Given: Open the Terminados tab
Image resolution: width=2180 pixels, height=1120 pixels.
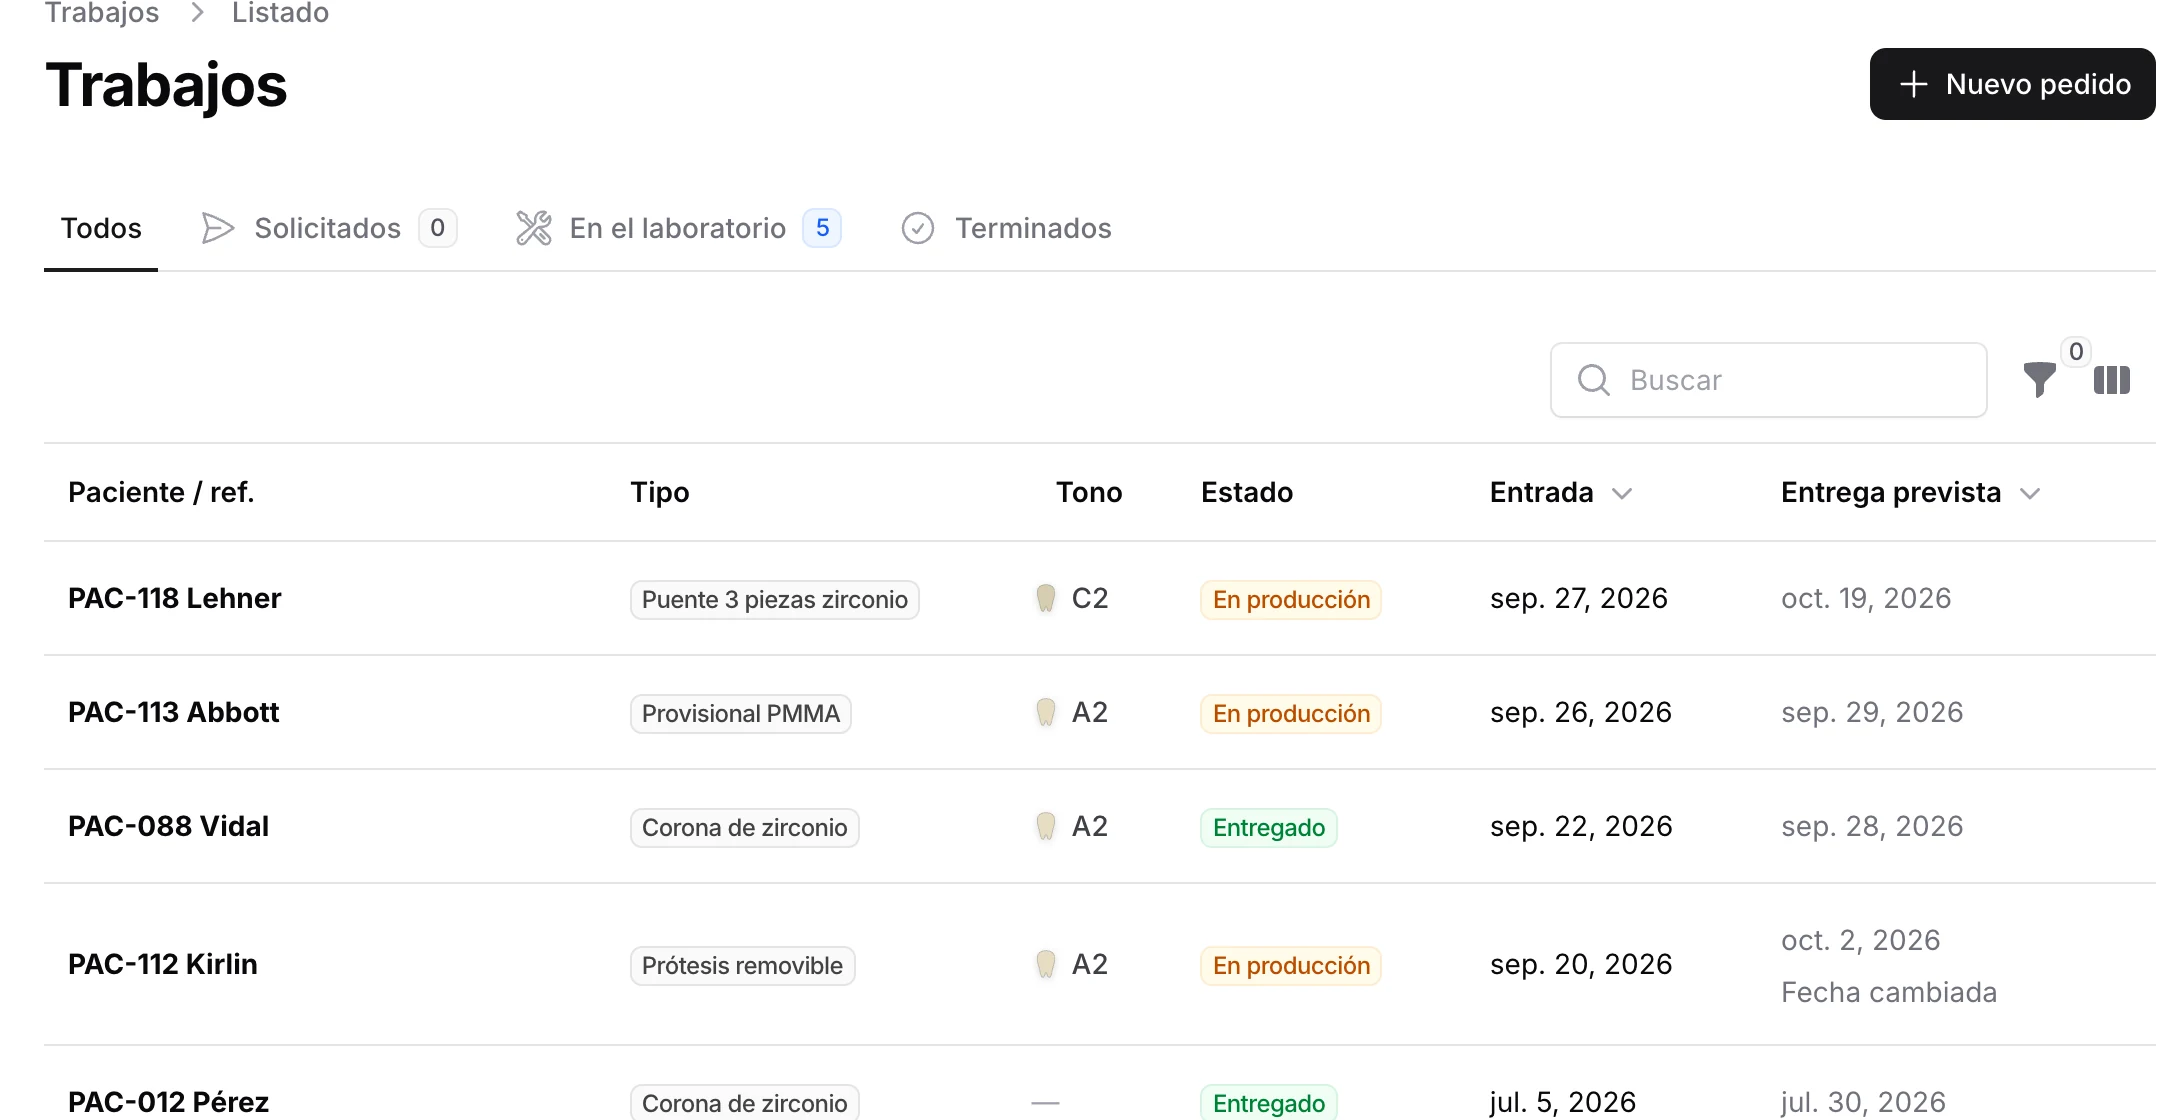Looking at the screenshot, I should [x=1006, y=228].
